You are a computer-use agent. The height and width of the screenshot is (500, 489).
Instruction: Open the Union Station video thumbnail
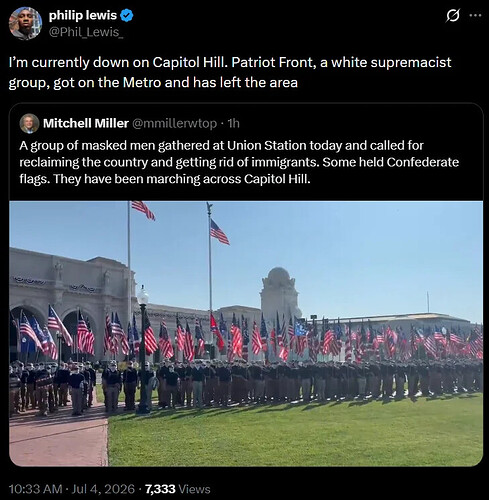tap(246, 334)
